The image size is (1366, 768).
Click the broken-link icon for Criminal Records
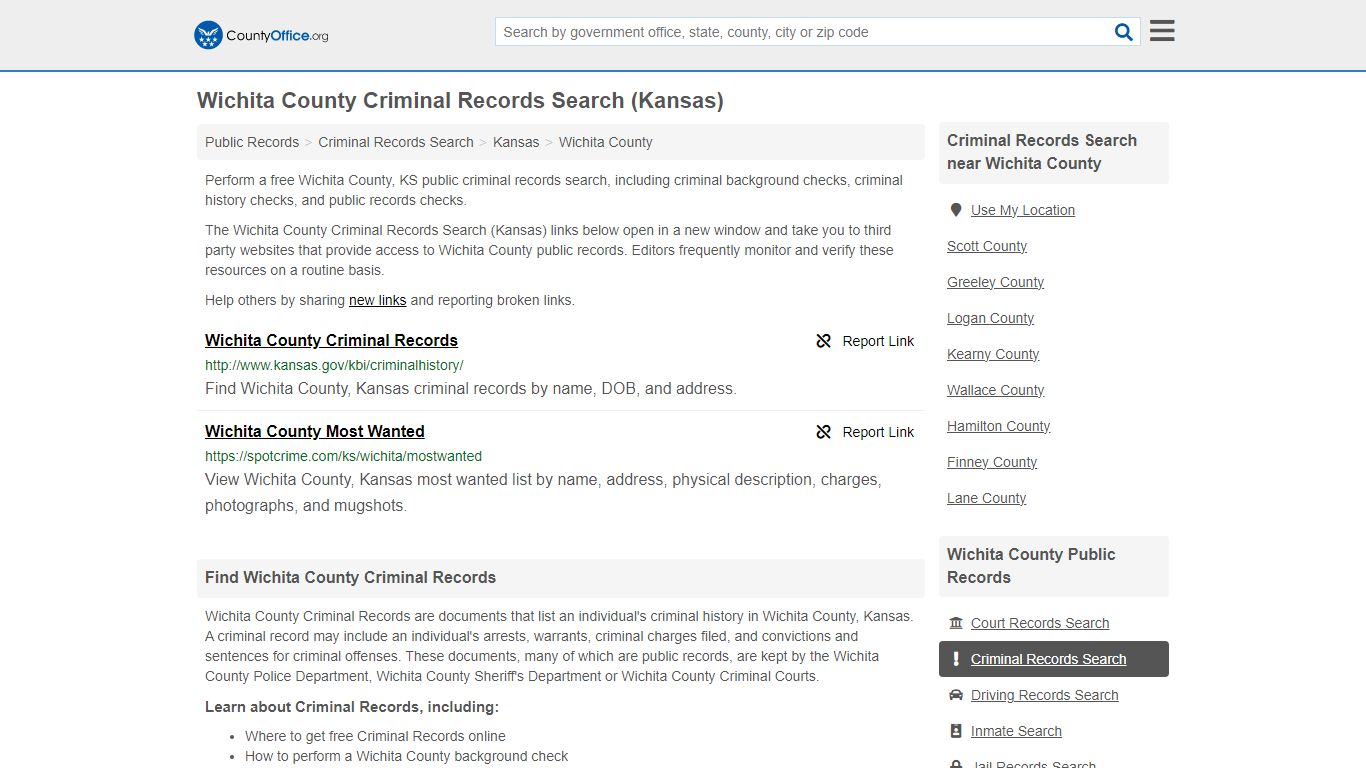pyautogui.click(x=824, y=341)
